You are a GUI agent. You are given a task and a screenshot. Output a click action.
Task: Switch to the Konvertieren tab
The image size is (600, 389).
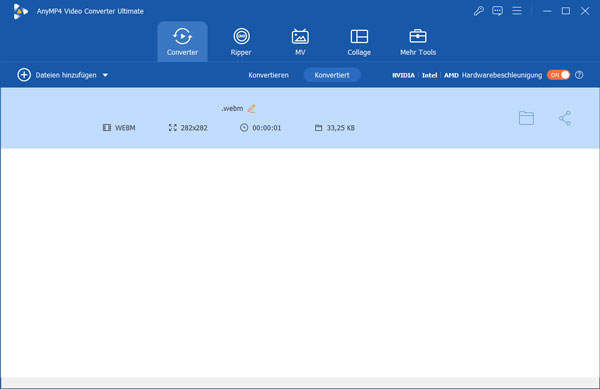click(x=268, y=75)
